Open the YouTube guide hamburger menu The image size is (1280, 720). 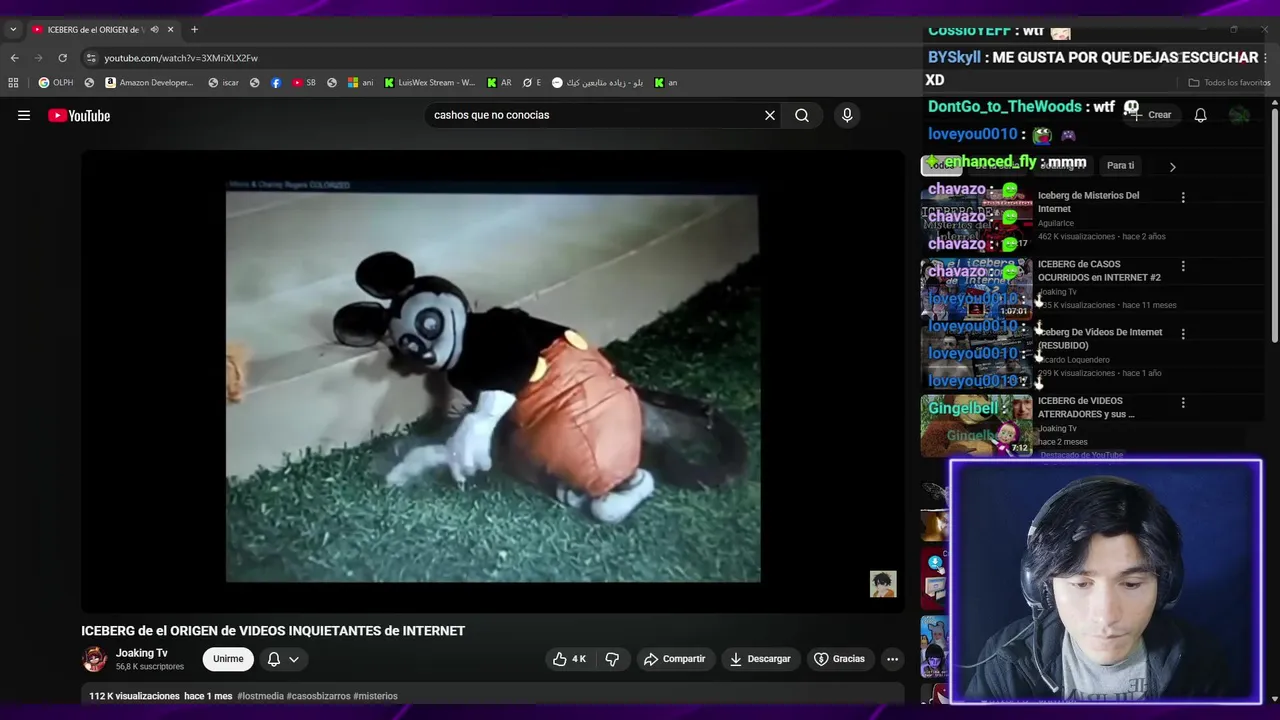point(24,115)
